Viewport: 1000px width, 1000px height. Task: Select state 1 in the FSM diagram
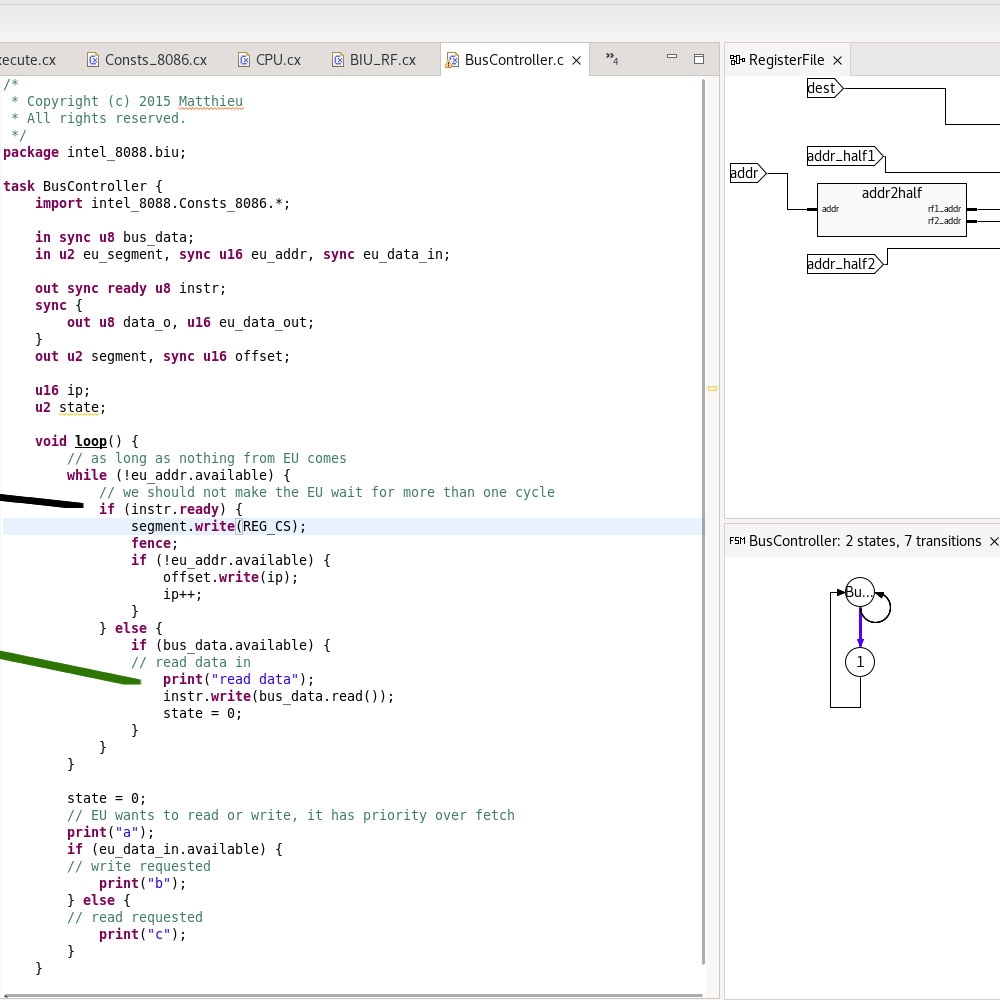click(860, 661)
